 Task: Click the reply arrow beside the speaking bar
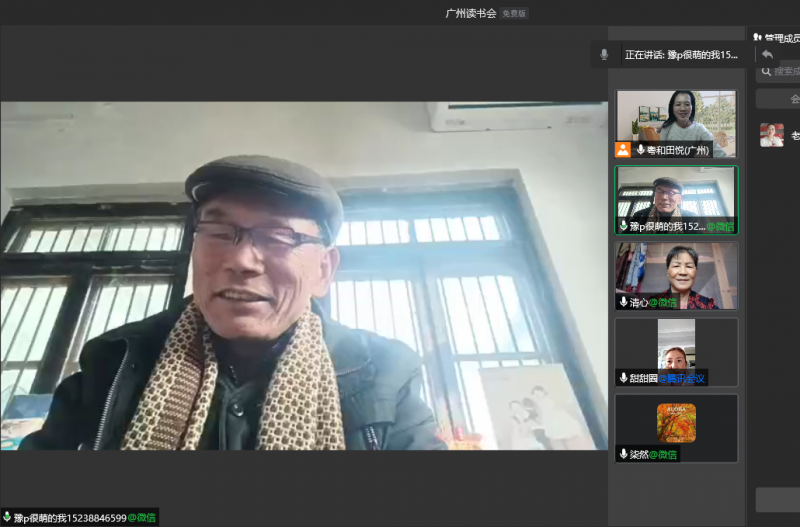coord(767,55)
